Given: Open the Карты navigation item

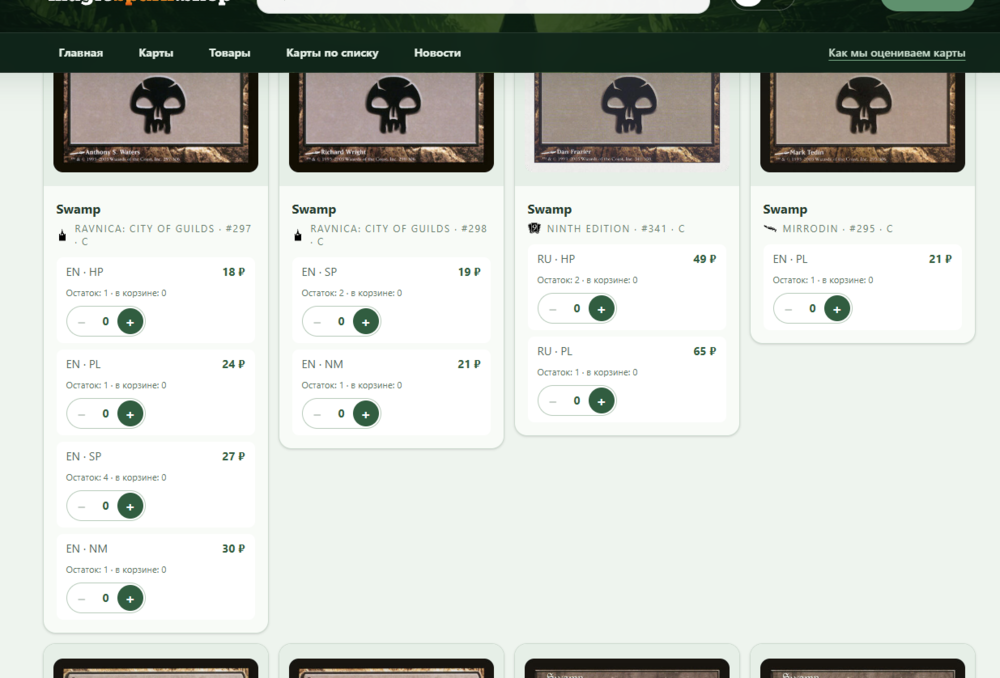Looking at the screenshot, I should click(156, 53).
